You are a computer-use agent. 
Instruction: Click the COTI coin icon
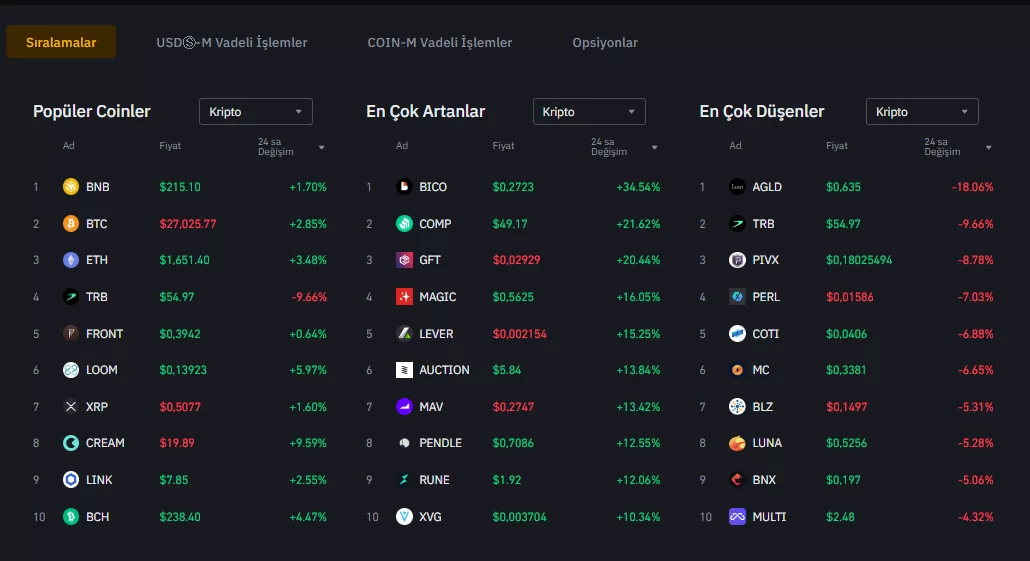pos(737,334)
